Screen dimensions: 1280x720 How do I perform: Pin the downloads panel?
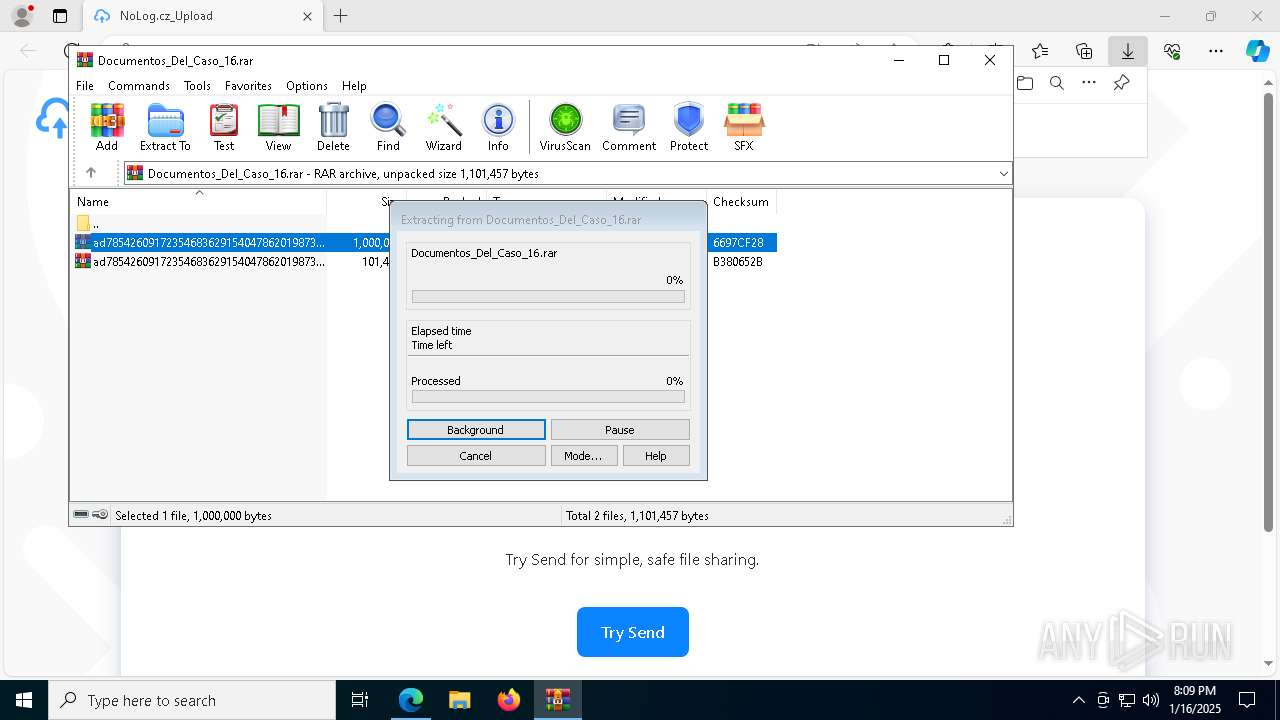click(x=1121, y=83)
